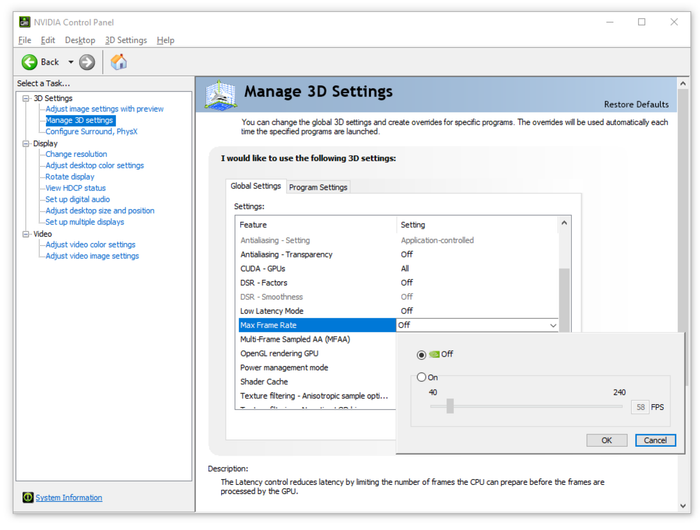Image resolution: width=700 pixels, height=530 pixels.
Task: Open Change resolution page
Action: point(76,154)
